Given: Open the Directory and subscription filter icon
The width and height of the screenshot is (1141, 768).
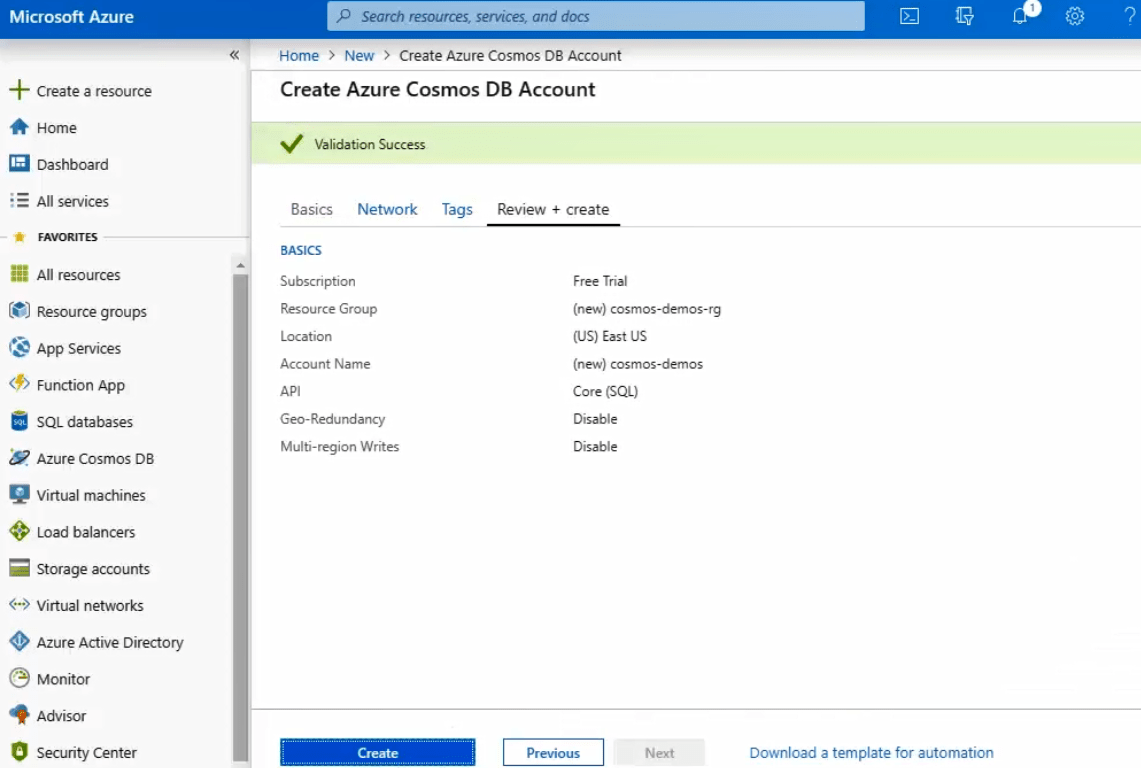Looking at the screenshot, I should pos(964,16).
